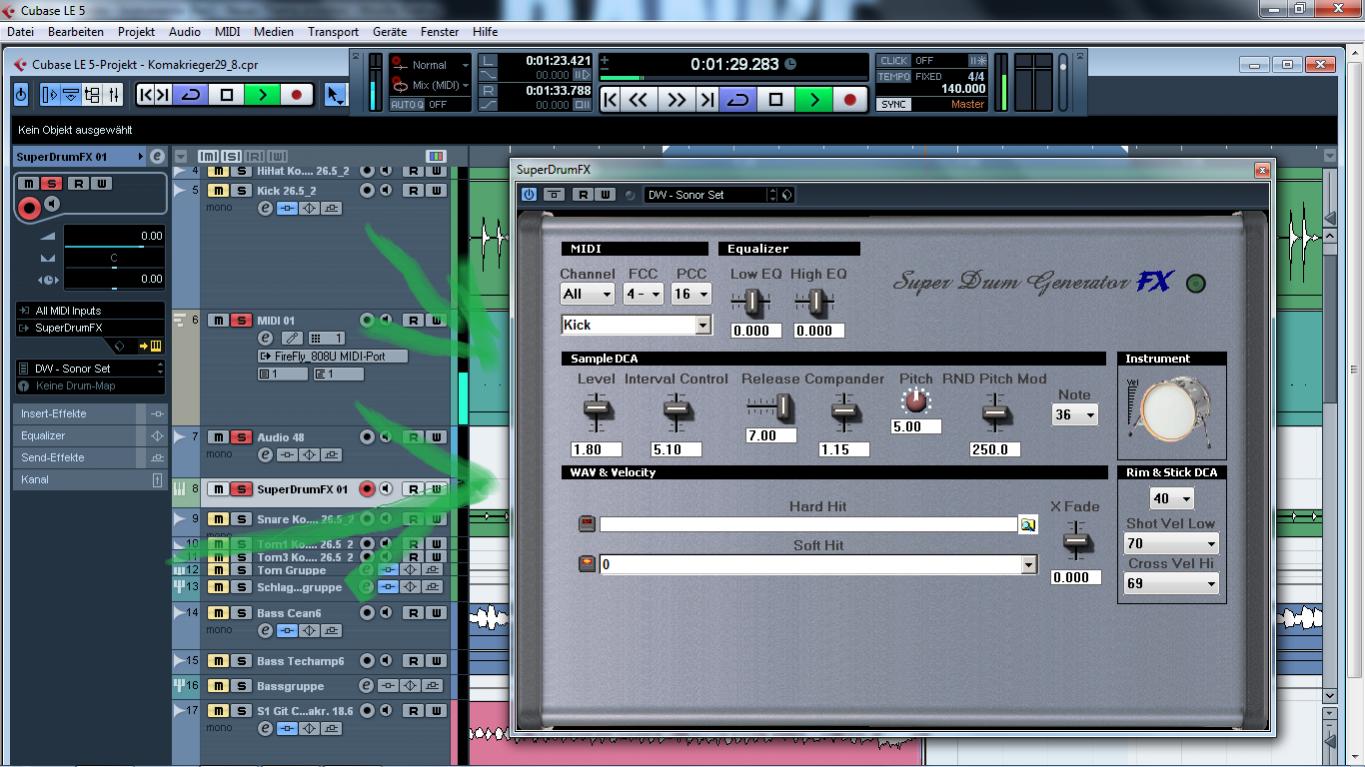
Task: Open the Mixer from the project toolbar
Action: (113, 95)
